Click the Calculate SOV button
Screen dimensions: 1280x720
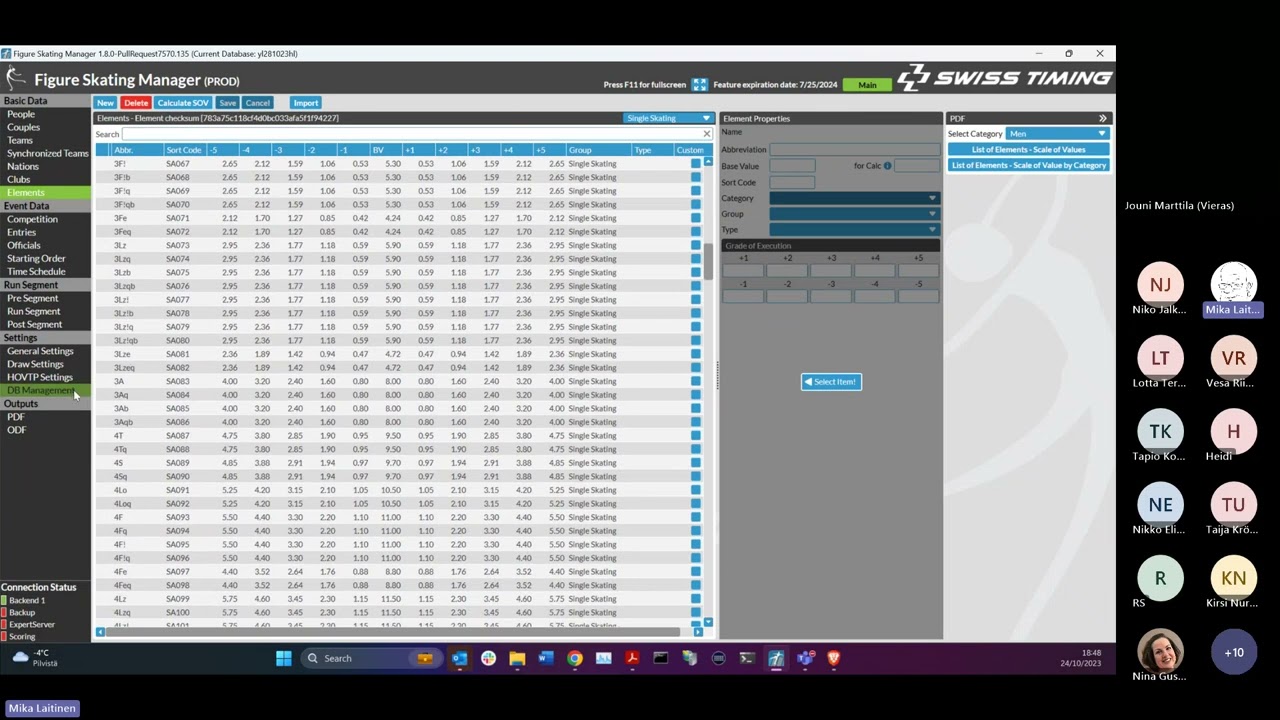(183, 103)
